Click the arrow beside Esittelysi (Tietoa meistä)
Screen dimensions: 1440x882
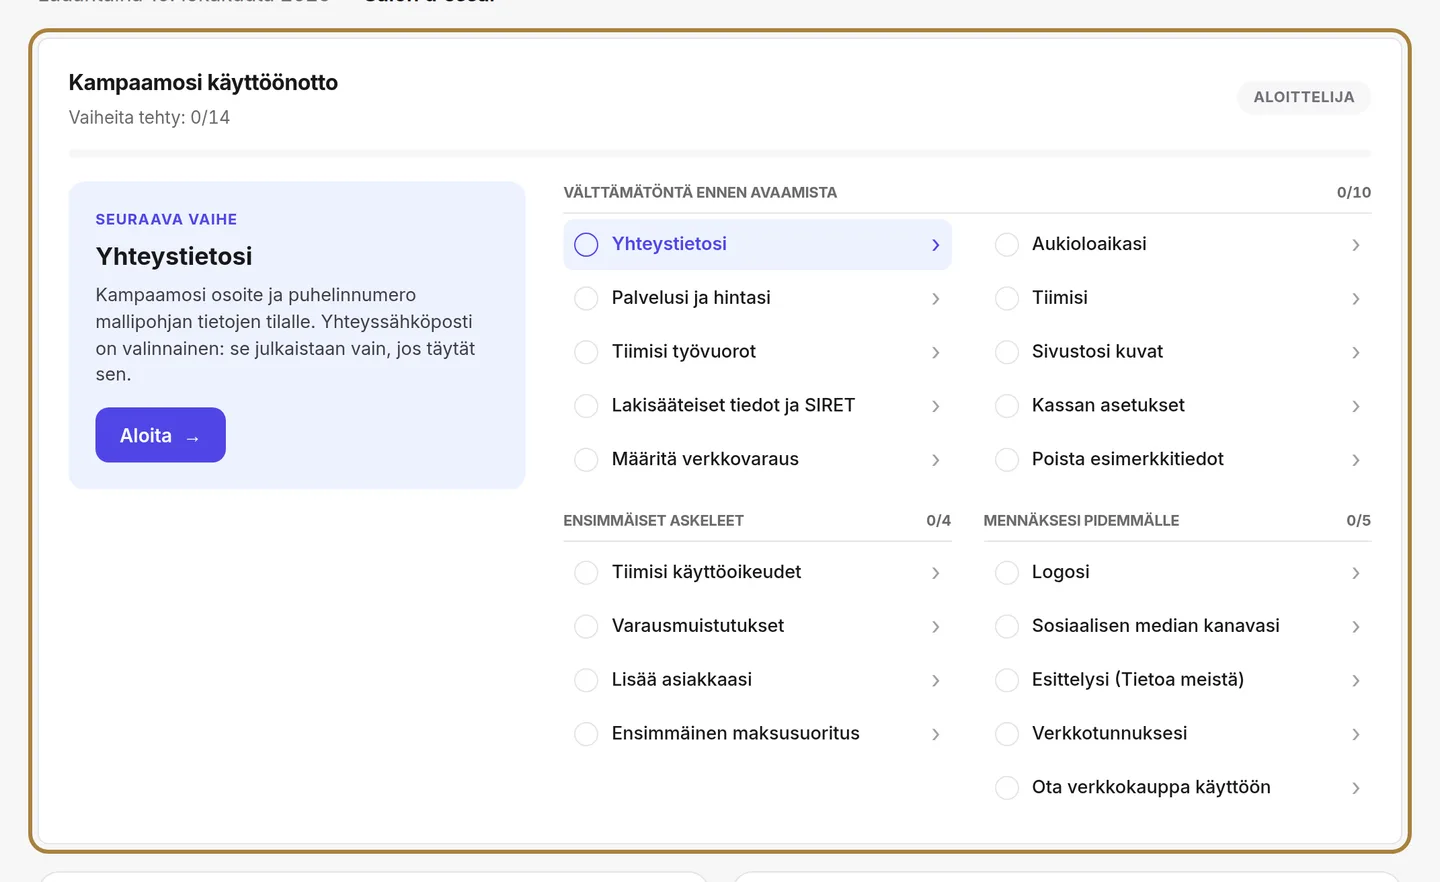pyautogui.click(x=1356, y=681)
